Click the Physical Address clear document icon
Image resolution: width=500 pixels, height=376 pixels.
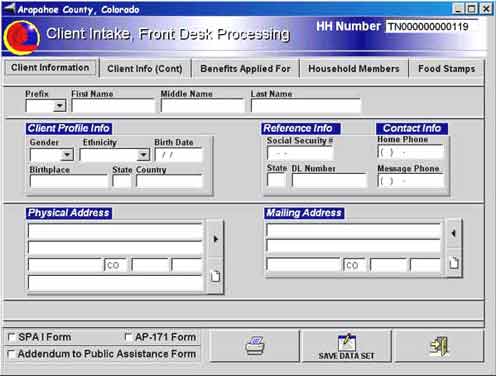coord(215,276)
